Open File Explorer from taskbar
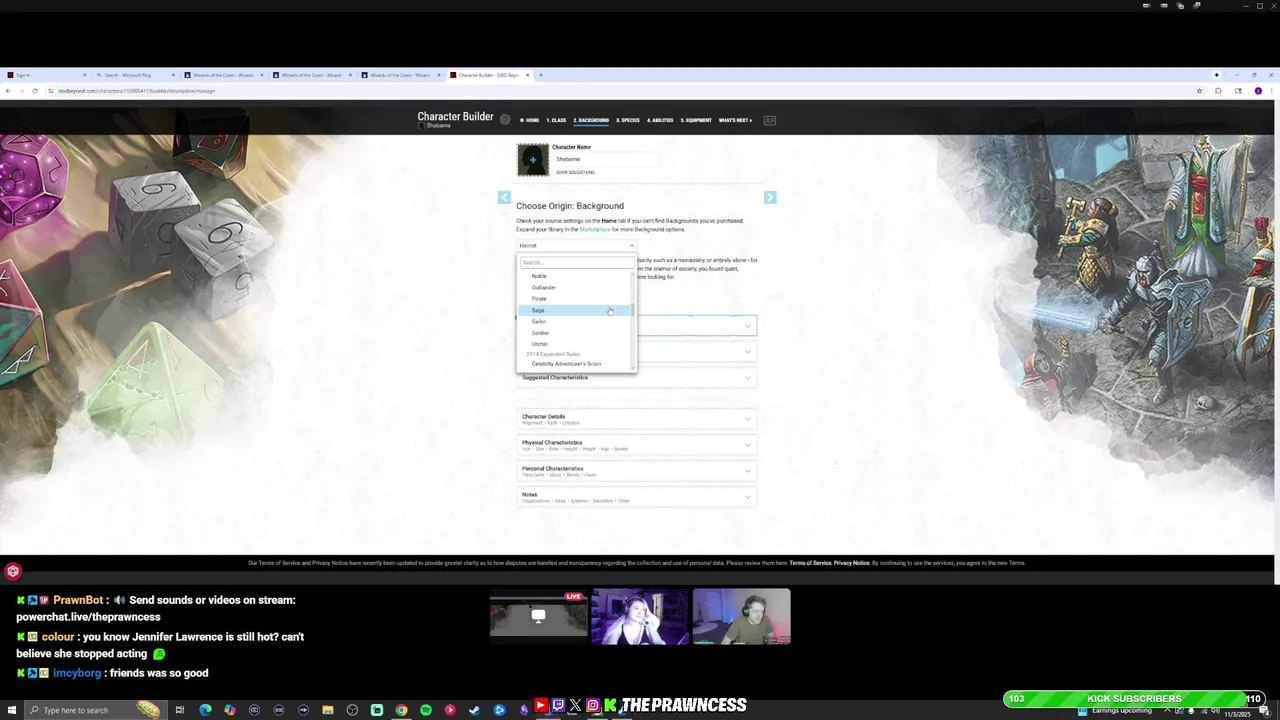This screenshot has width=1280, height=720. [x=327, y=710]
